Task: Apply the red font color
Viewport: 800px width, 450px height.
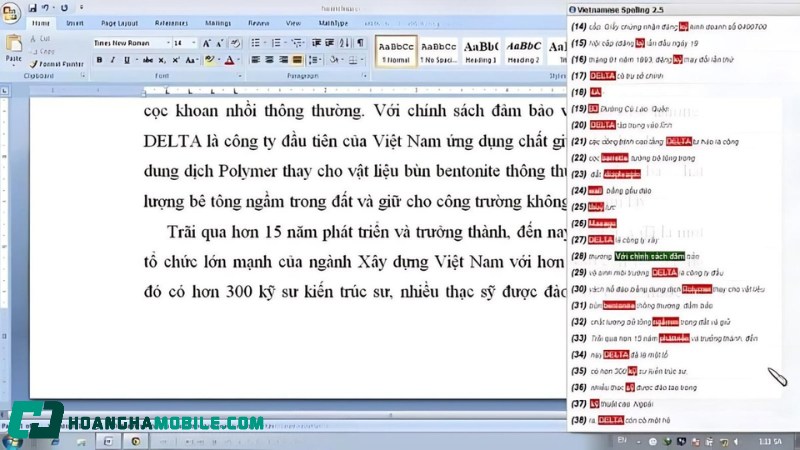Action: (x=230, y=60)
